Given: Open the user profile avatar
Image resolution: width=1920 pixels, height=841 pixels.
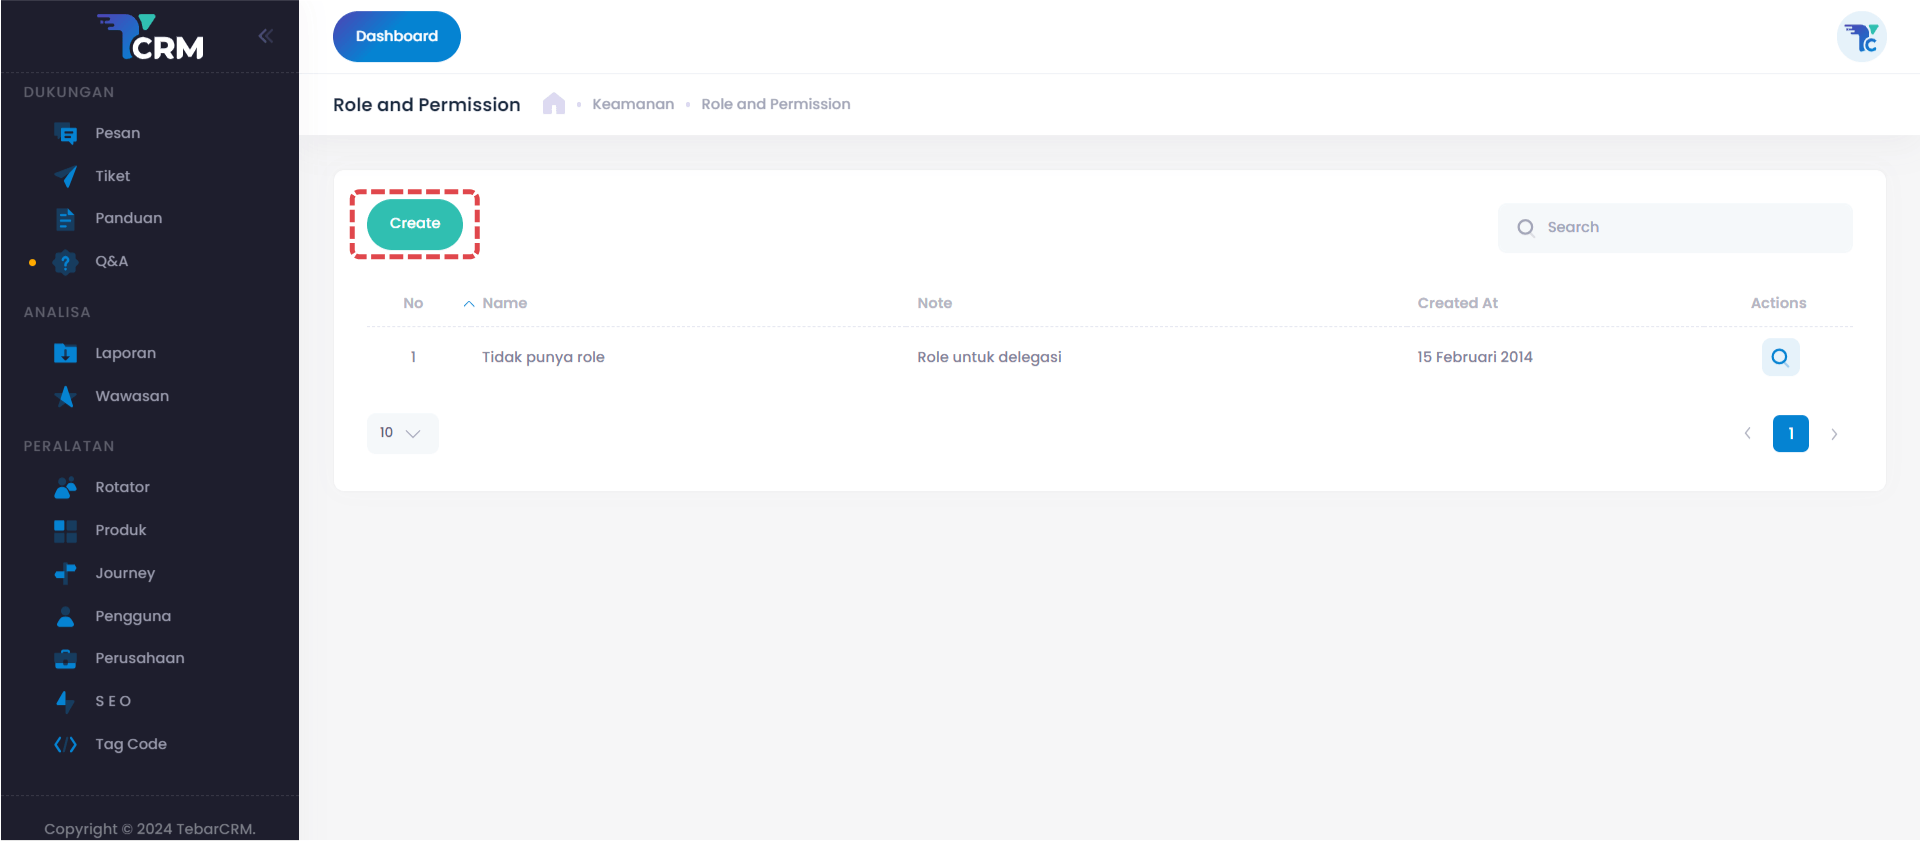Looking at the screenshot, I should coord(1861,38).
